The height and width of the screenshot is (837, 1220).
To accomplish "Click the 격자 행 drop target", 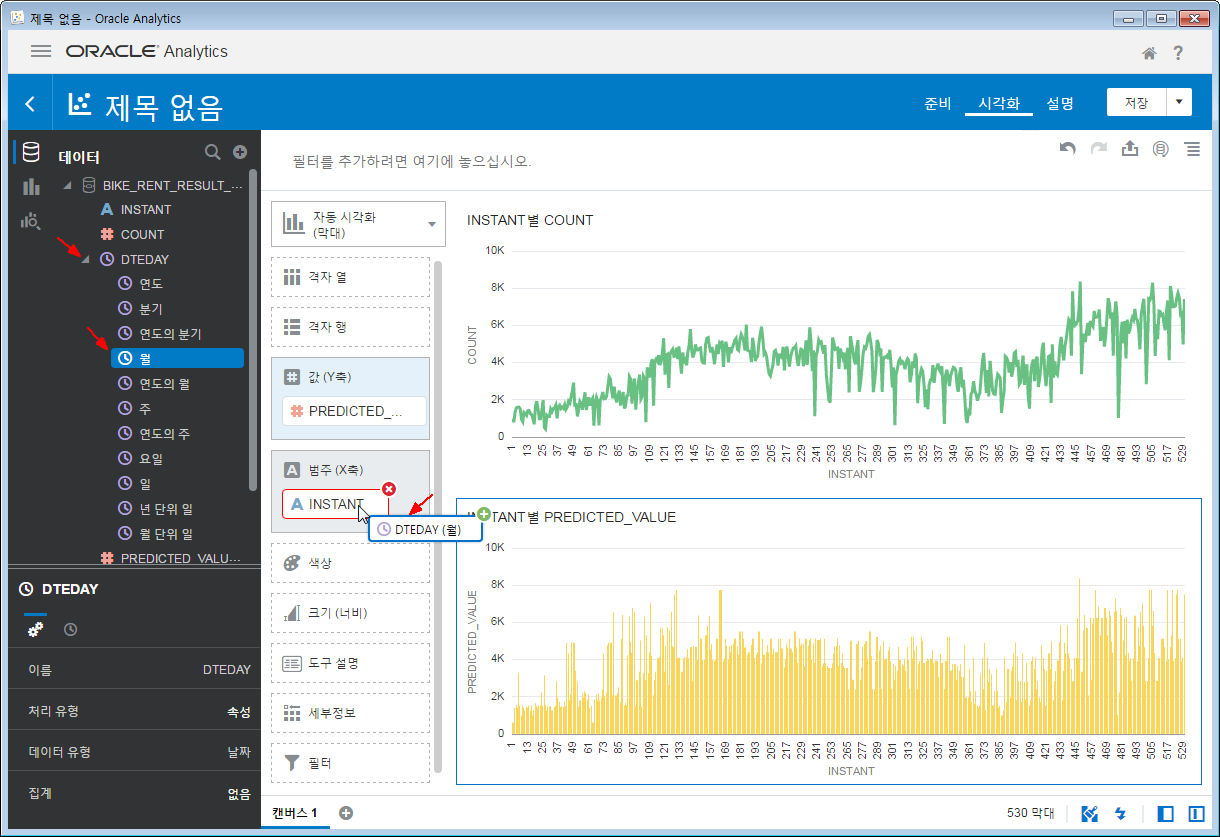I will point(350,327).
